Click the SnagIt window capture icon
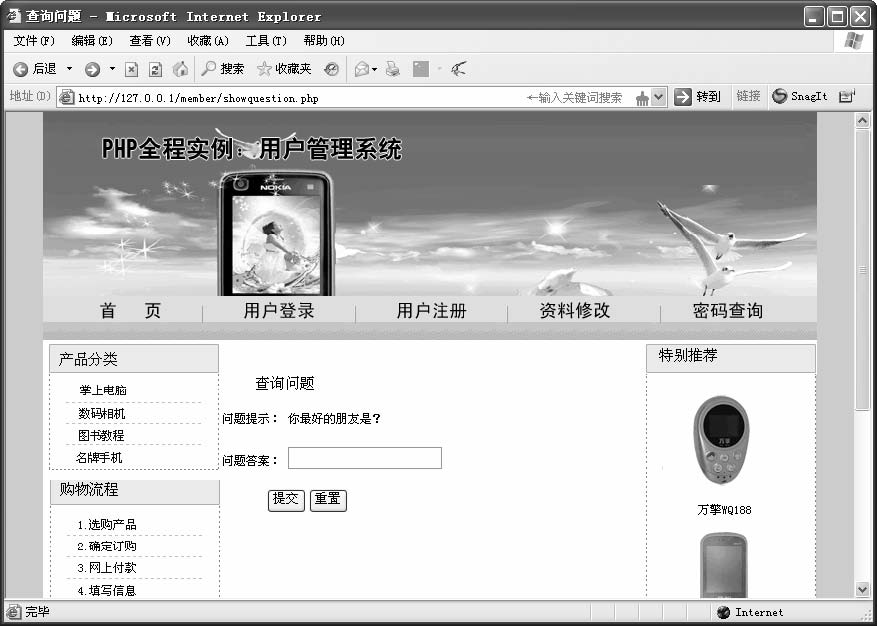 [x=847, y=96]
